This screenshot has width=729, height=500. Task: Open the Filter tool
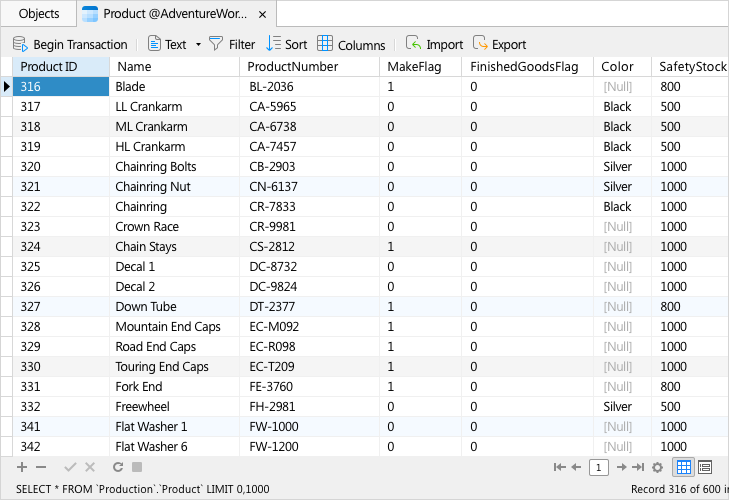point(232,44)
